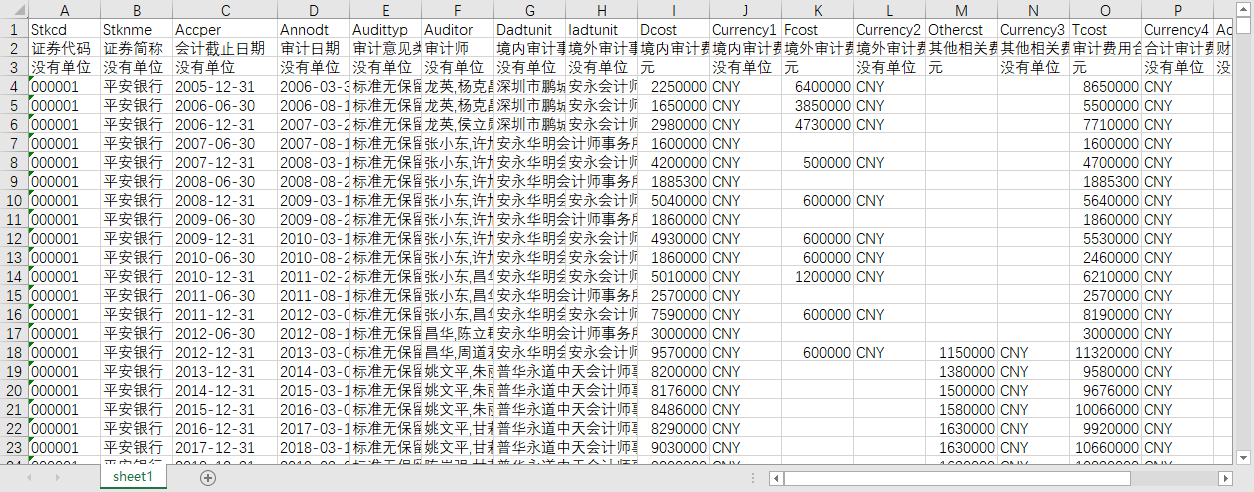
Task: Select column O header
Action: 1105,10
